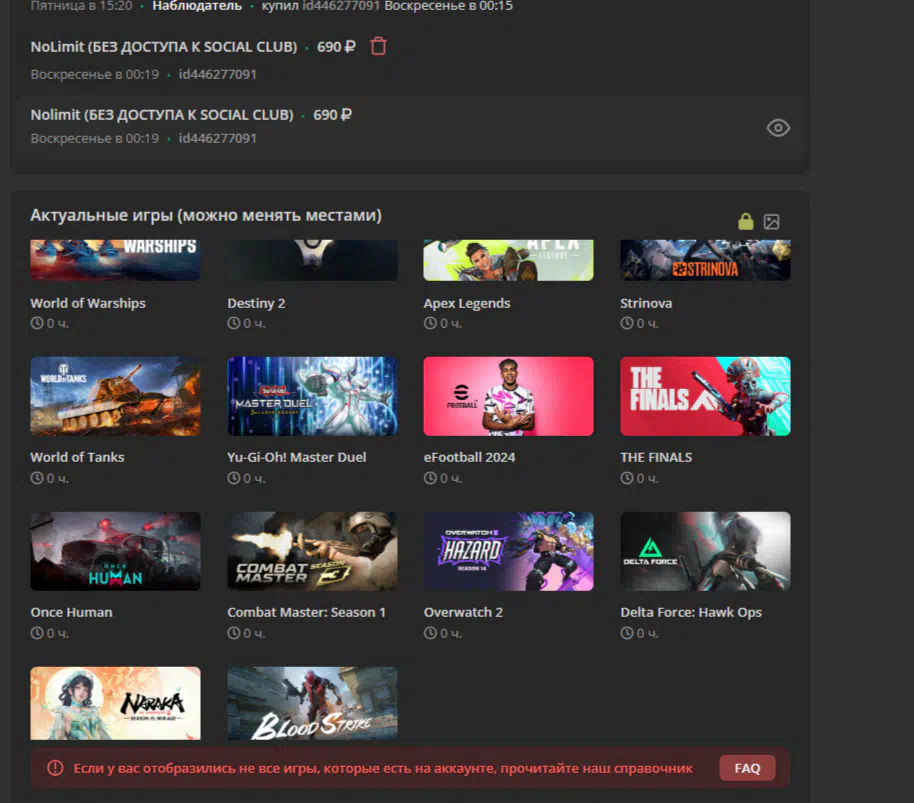The width and height of the screenshot is (914, 803).
Task: Click the clock icon under World of Tanks
Action: tap(37, 478)
